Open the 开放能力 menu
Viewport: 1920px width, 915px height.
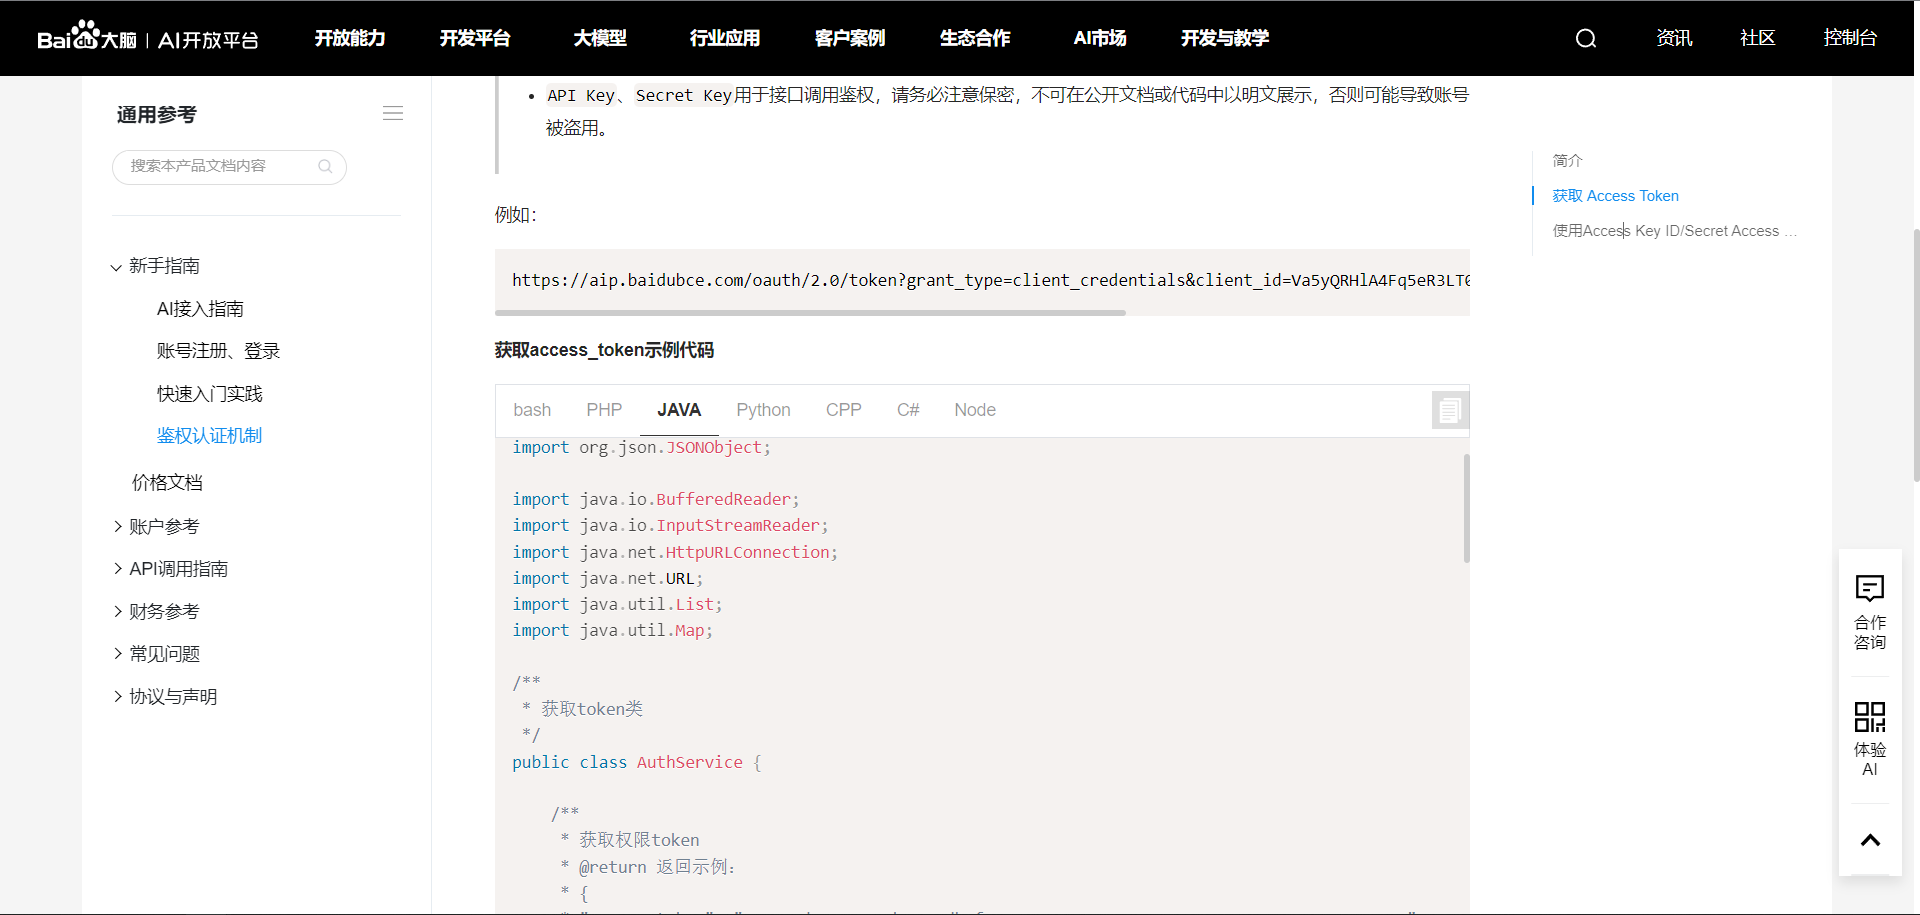point(350,38)
